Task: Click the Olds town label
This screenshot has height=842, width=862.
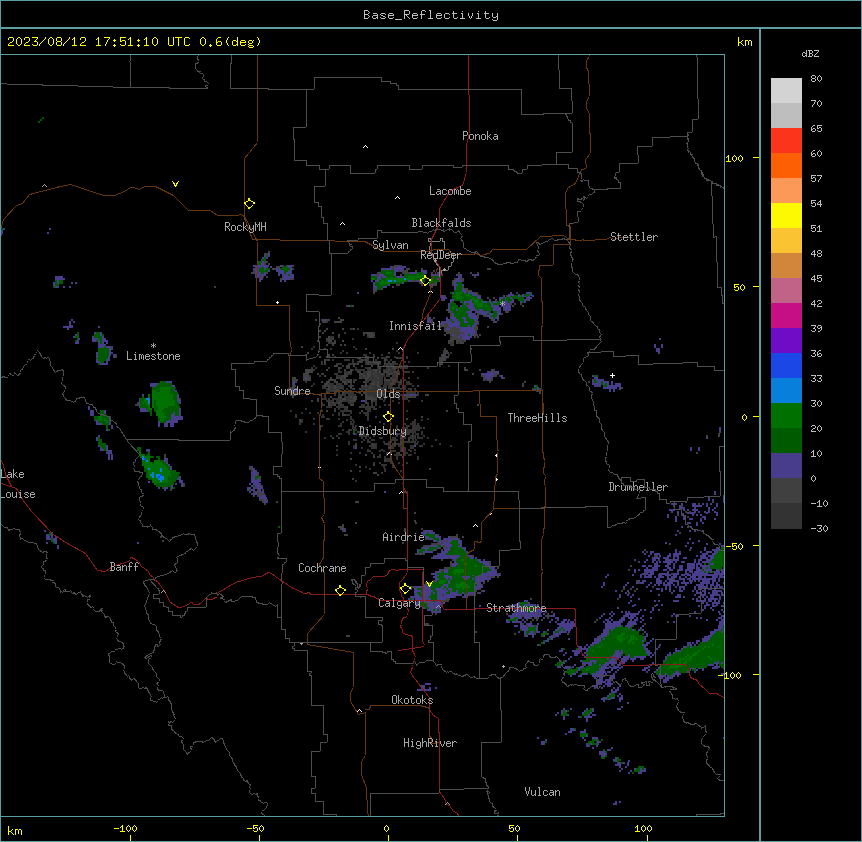Action: pos(388,394)
